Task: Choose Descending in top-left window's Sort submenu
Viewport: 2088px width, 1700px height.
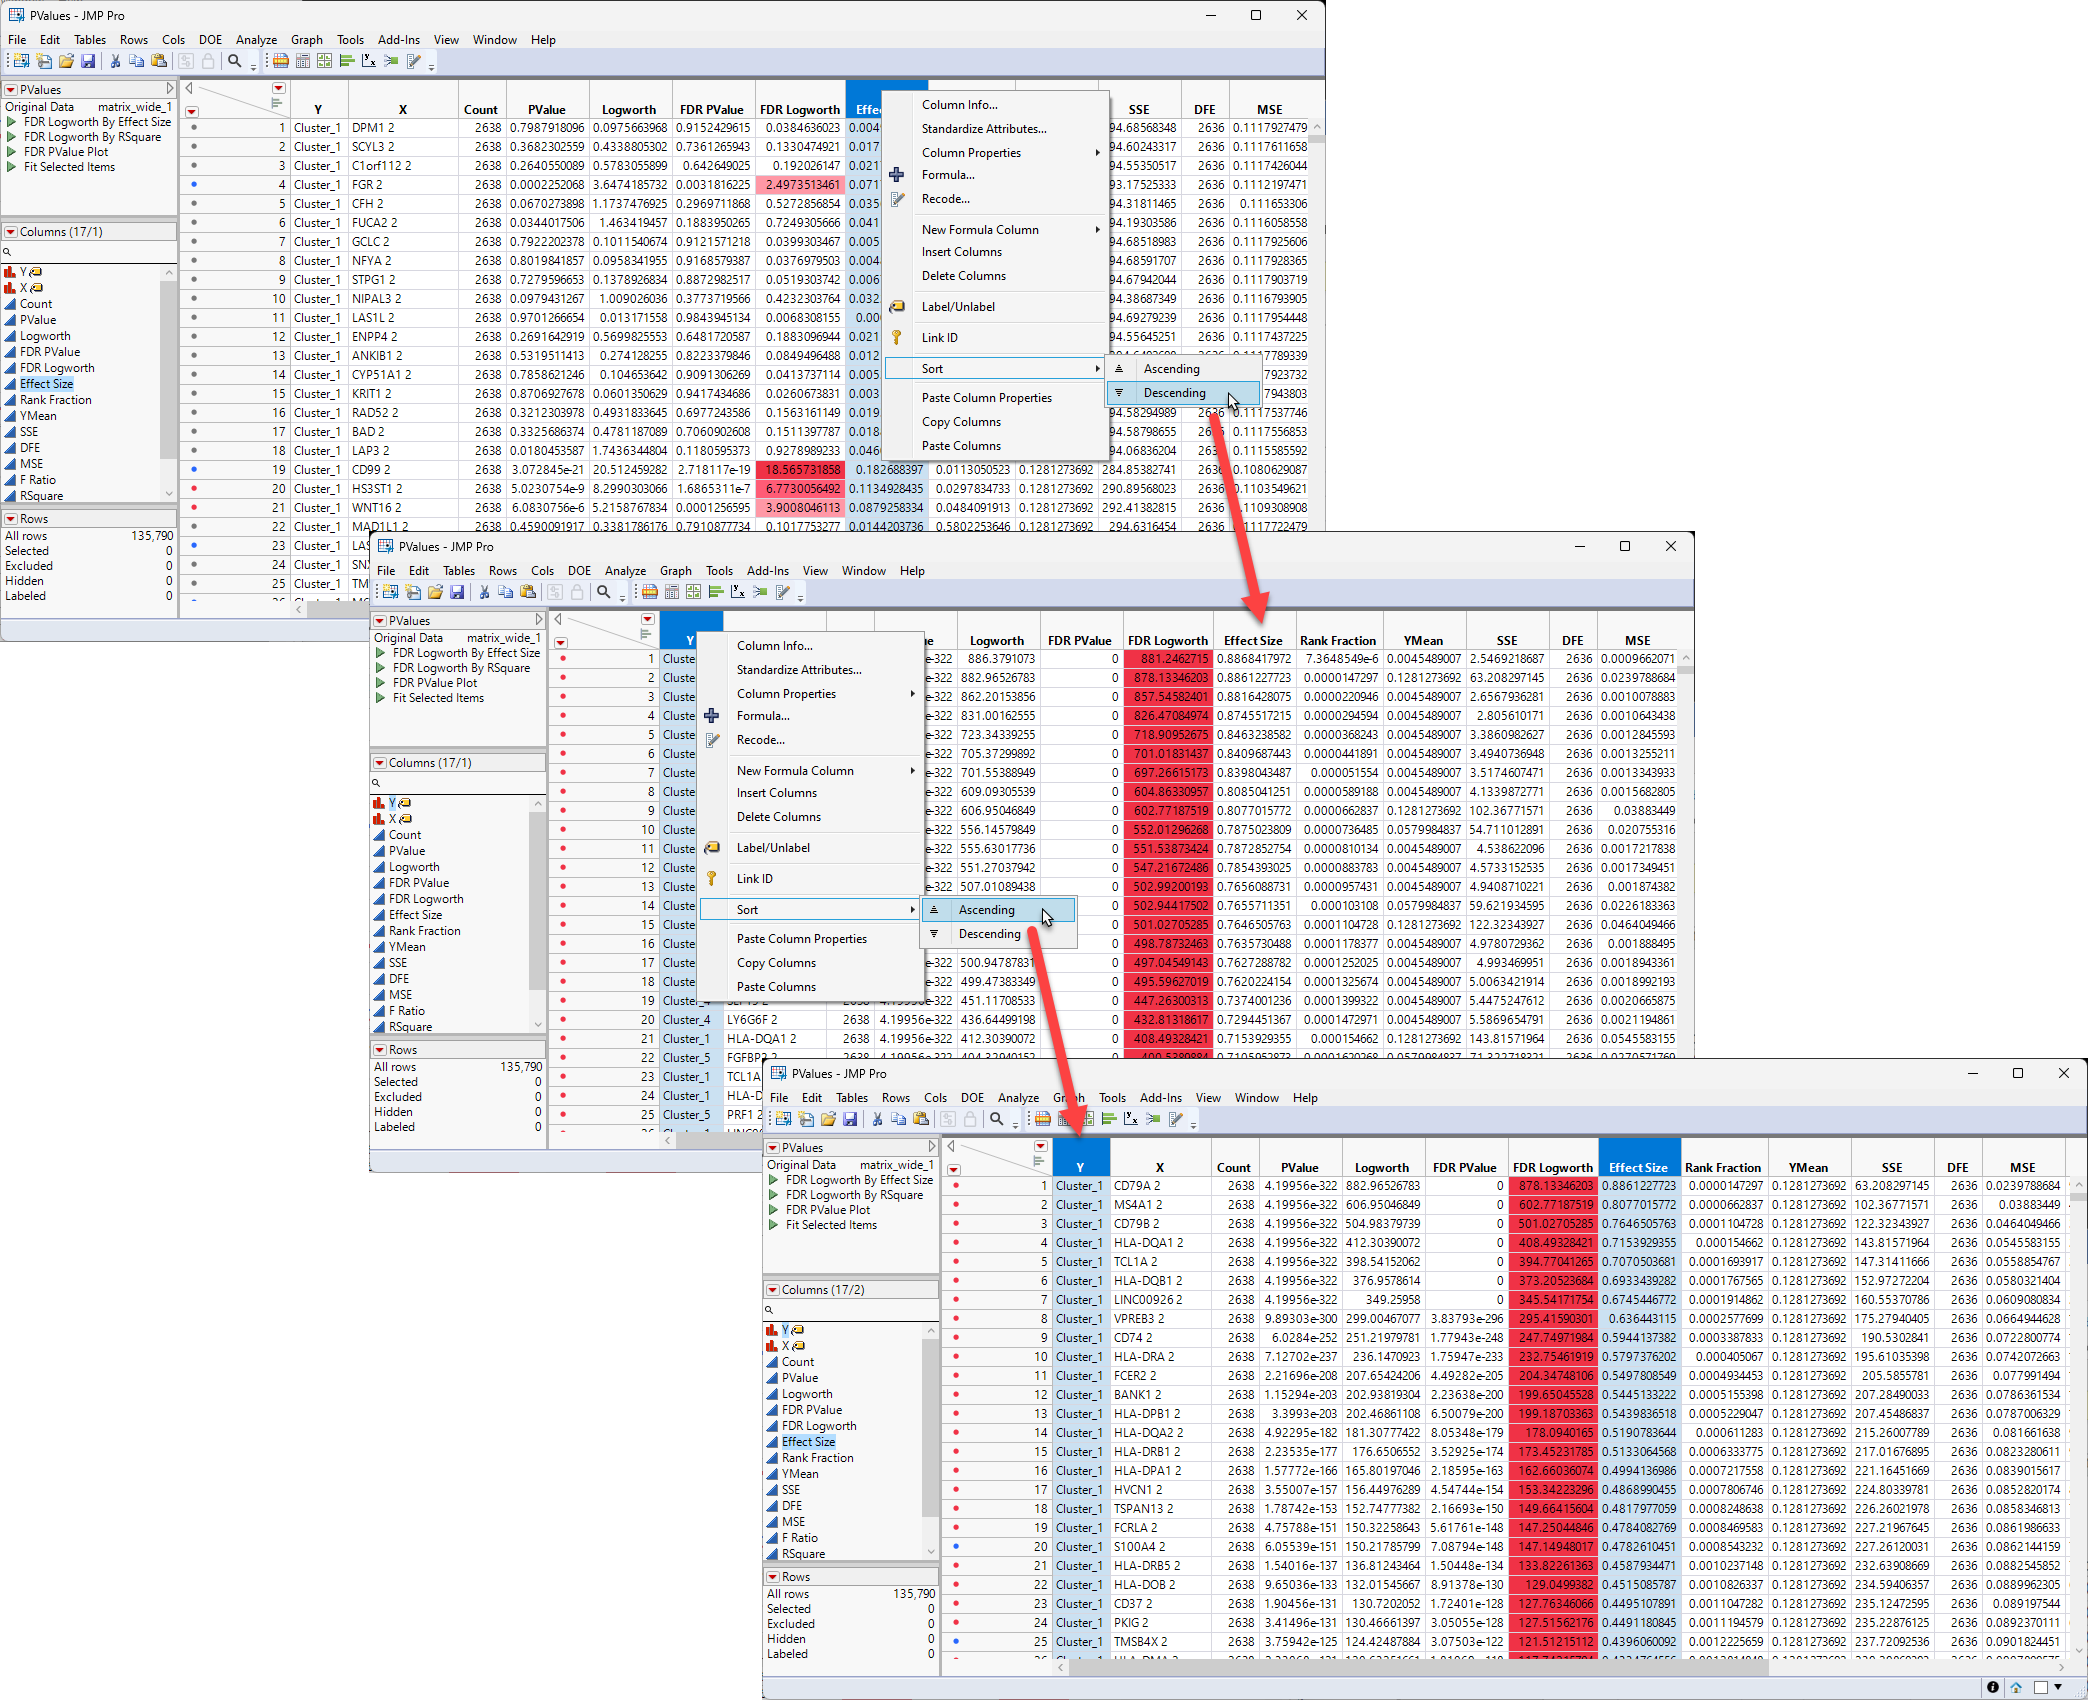Action: point(1174,393)
